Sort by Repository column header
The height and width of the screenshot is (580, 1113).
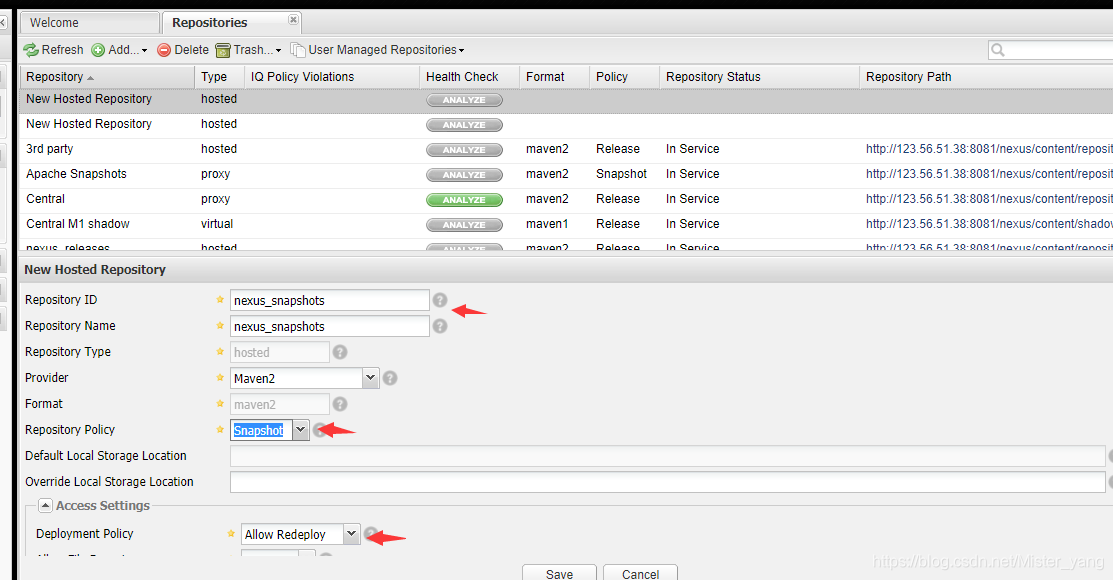[x=106, y=77]
